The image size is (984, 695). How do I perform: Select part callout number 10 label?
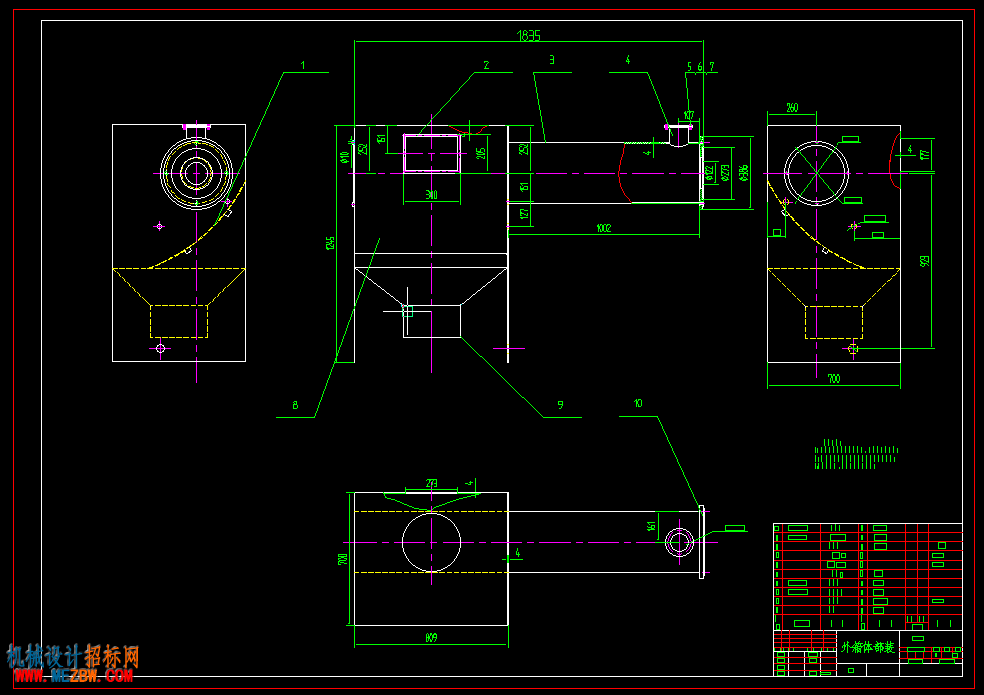(638, 404)
